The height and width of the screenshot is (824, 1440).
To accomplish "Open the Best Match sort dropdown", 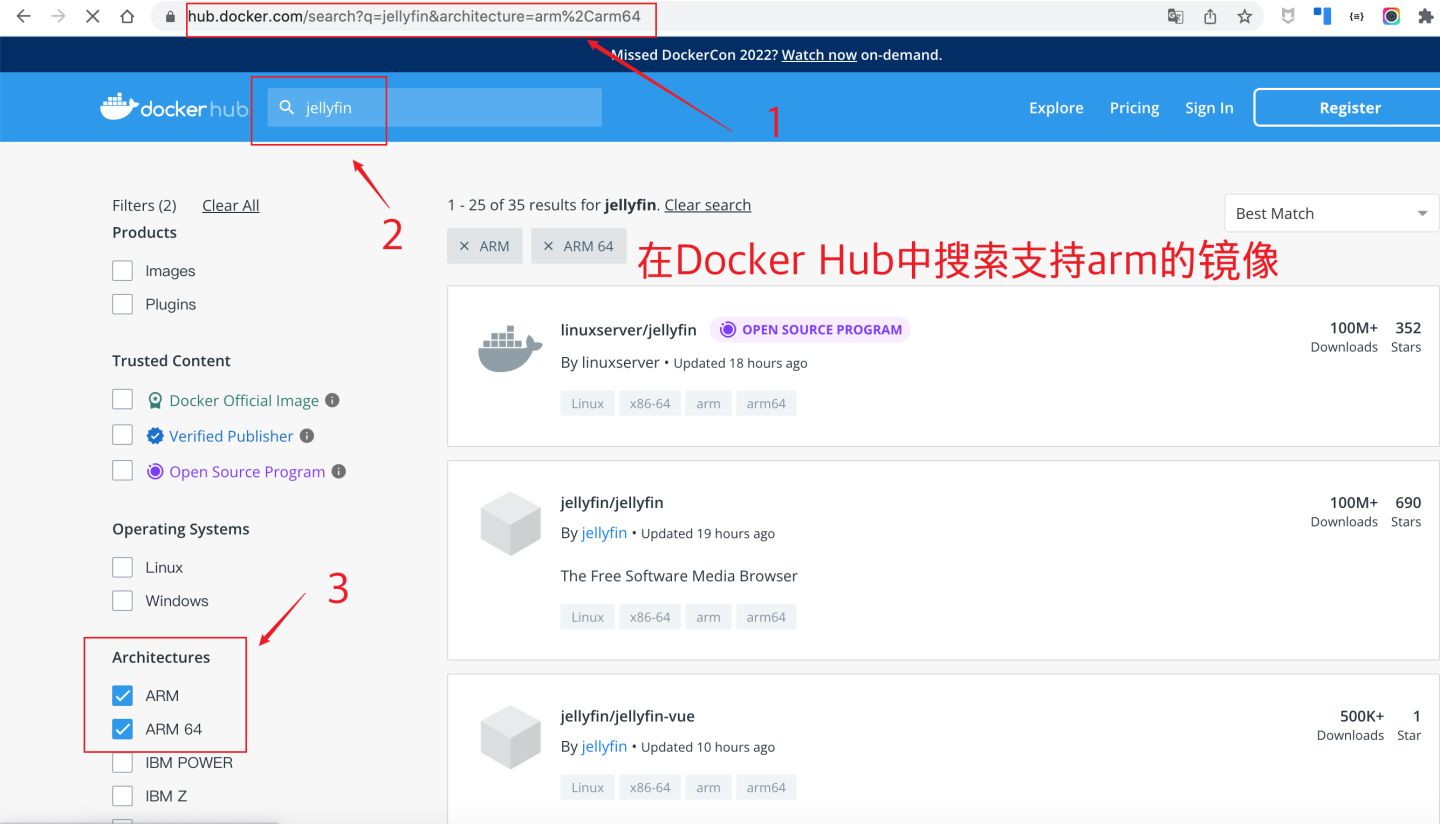I will 1330,212.
